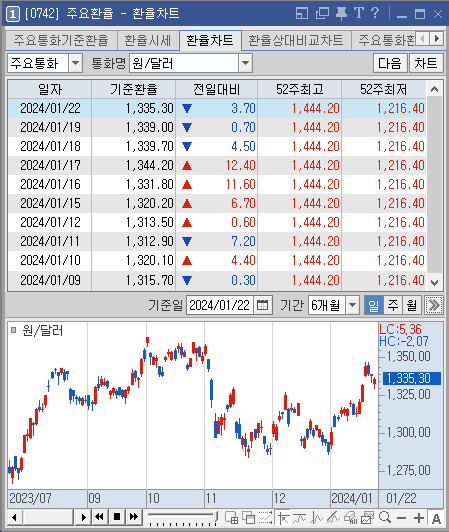
Task: Click the 기준환율 column header
Action: click(134, 89)
